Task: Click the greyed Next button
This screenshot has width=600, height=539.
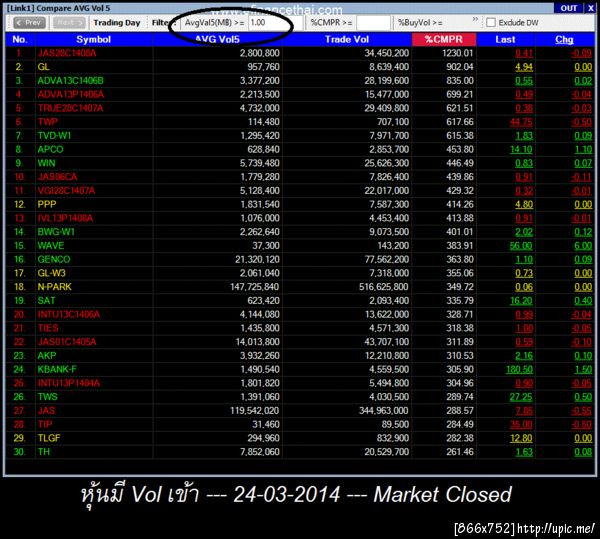Action: click(69, 23)
